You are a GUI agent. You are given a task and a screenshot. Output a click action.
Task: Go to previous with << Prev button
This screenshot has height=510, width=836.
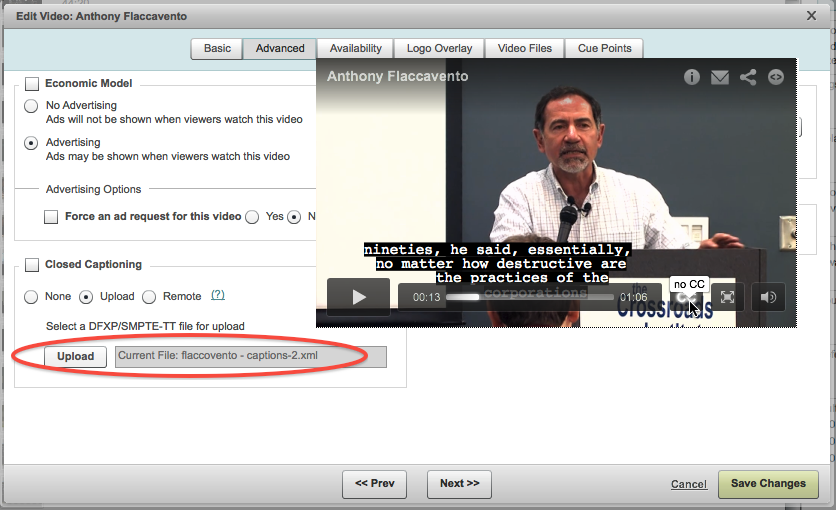375,484
